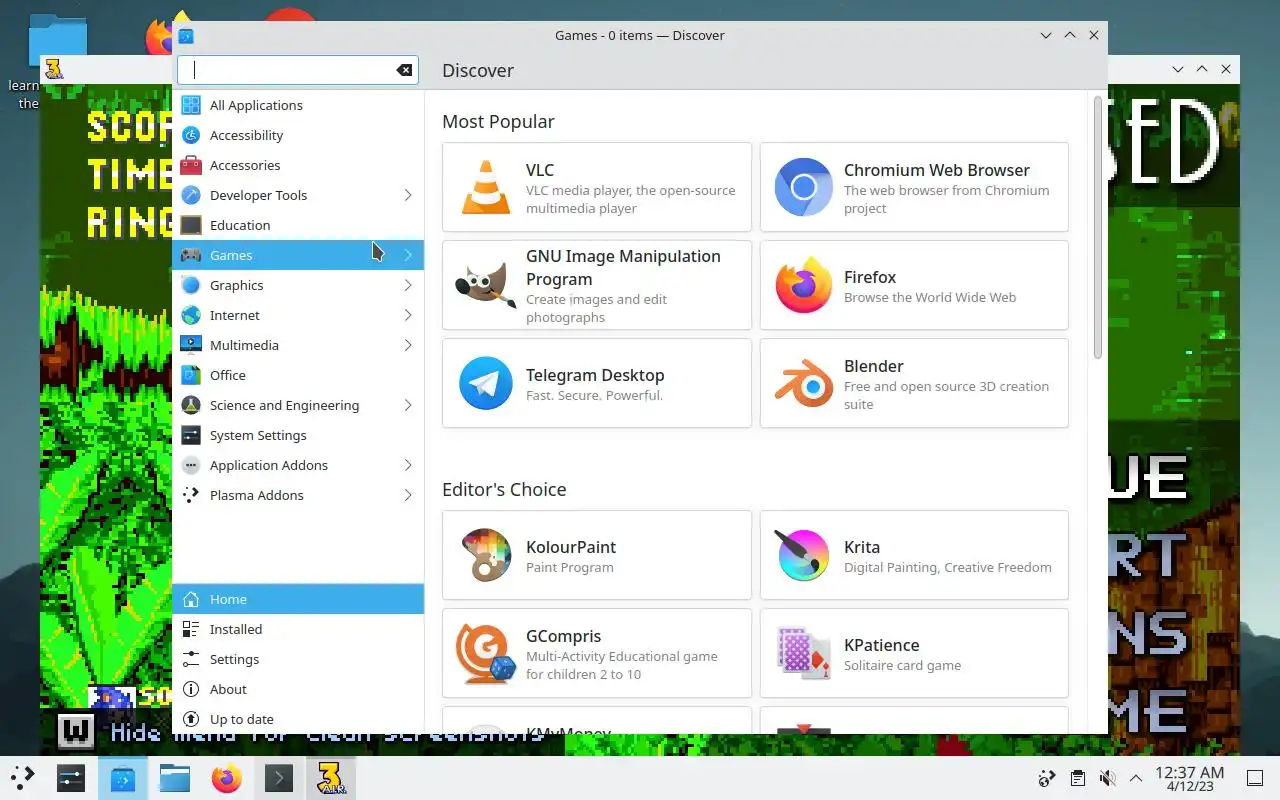The width and height of the screenshot is (1280, 800).
Task: Switch to Sonic 3 A.I.R. taskbar entry
Action: click(x=331, y=778)
